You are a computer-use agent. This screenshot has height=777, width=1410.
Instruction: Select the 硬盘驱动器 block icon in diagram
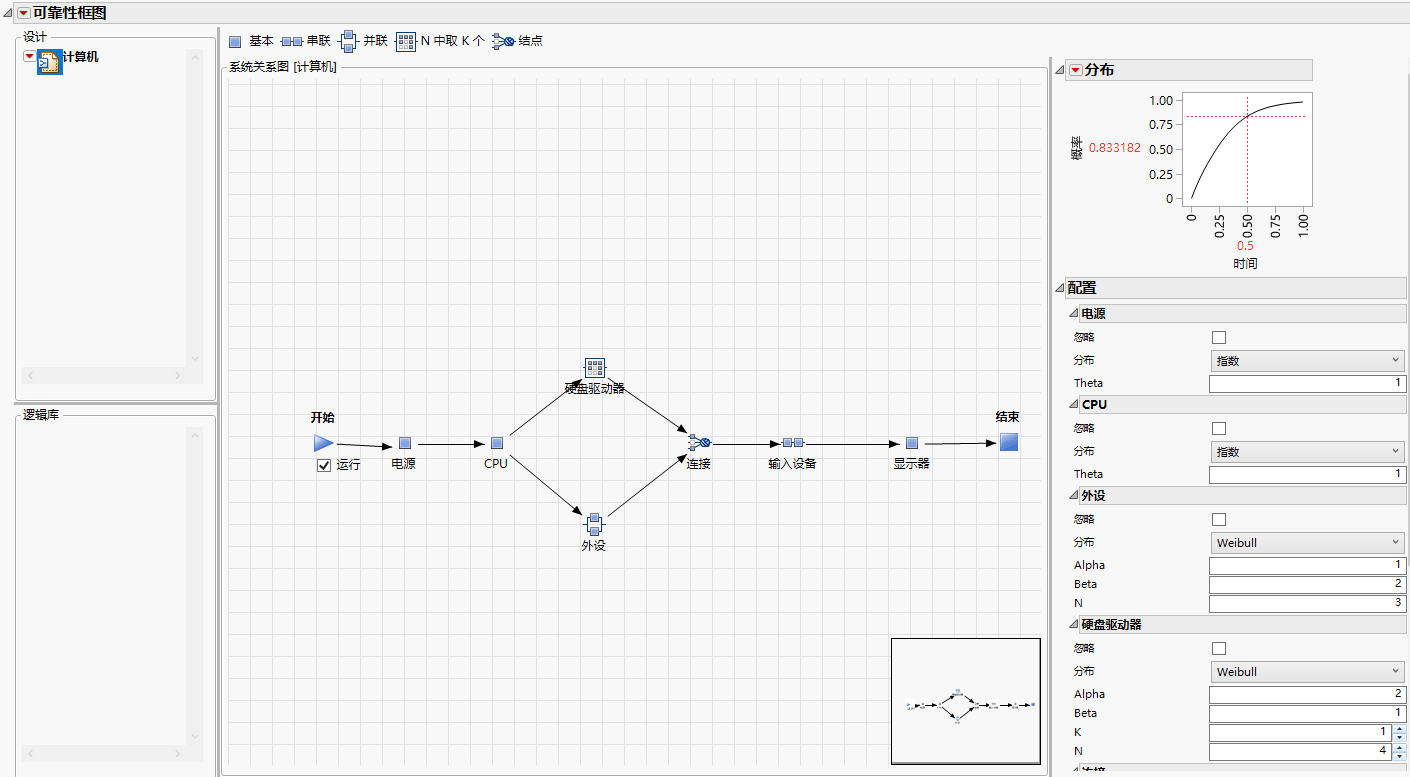click(x=595, y=367)
